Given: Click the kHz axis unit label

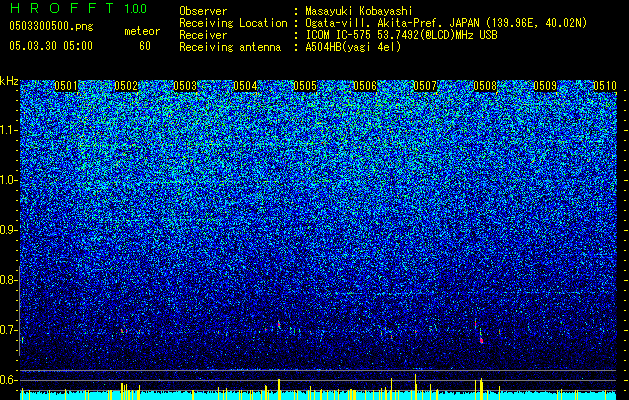Looking at the screenshot, I should [9, 81].
